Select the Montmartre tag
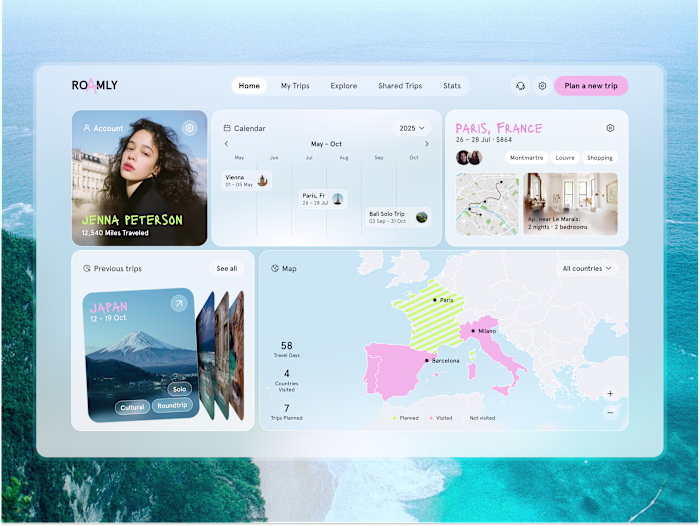 pos(527,158)
